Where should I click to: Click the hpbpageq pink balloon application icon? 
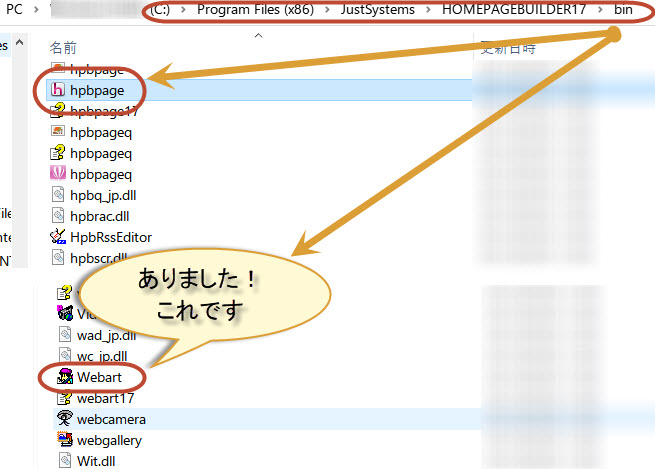tap(58, 173)
